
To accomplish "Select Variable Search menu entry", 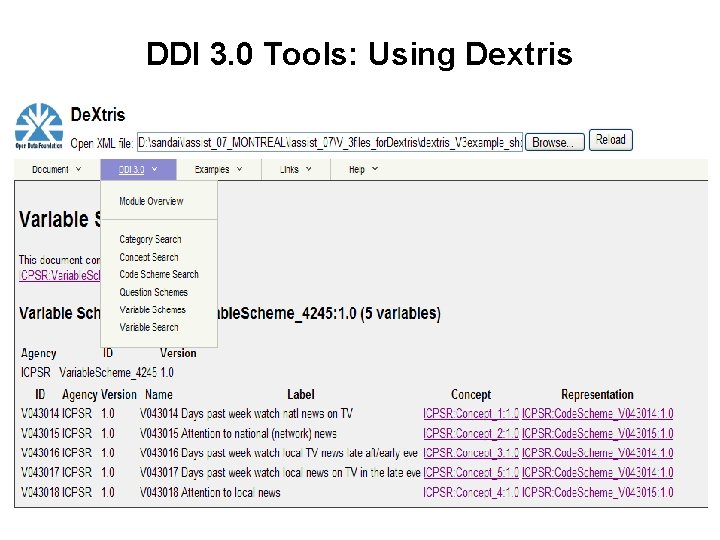I will pos(149,327).
